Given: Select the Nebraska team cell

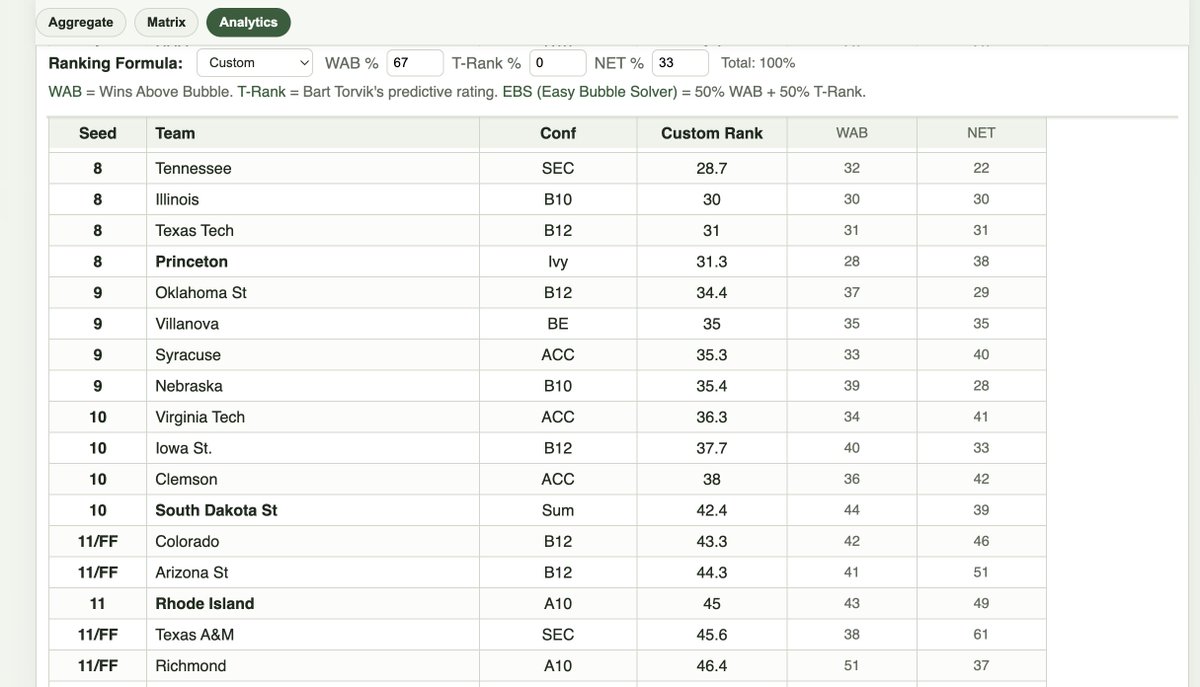Looking at the screenshot, I should coord(313,385).
